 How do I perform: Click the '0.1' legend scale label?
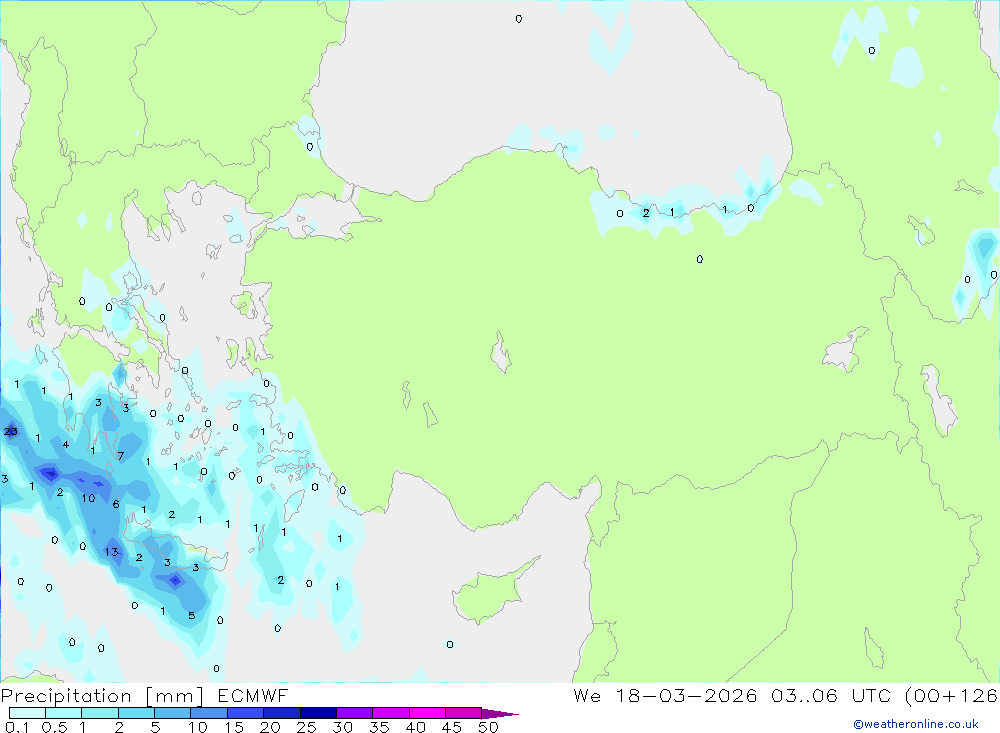(17, 727)
